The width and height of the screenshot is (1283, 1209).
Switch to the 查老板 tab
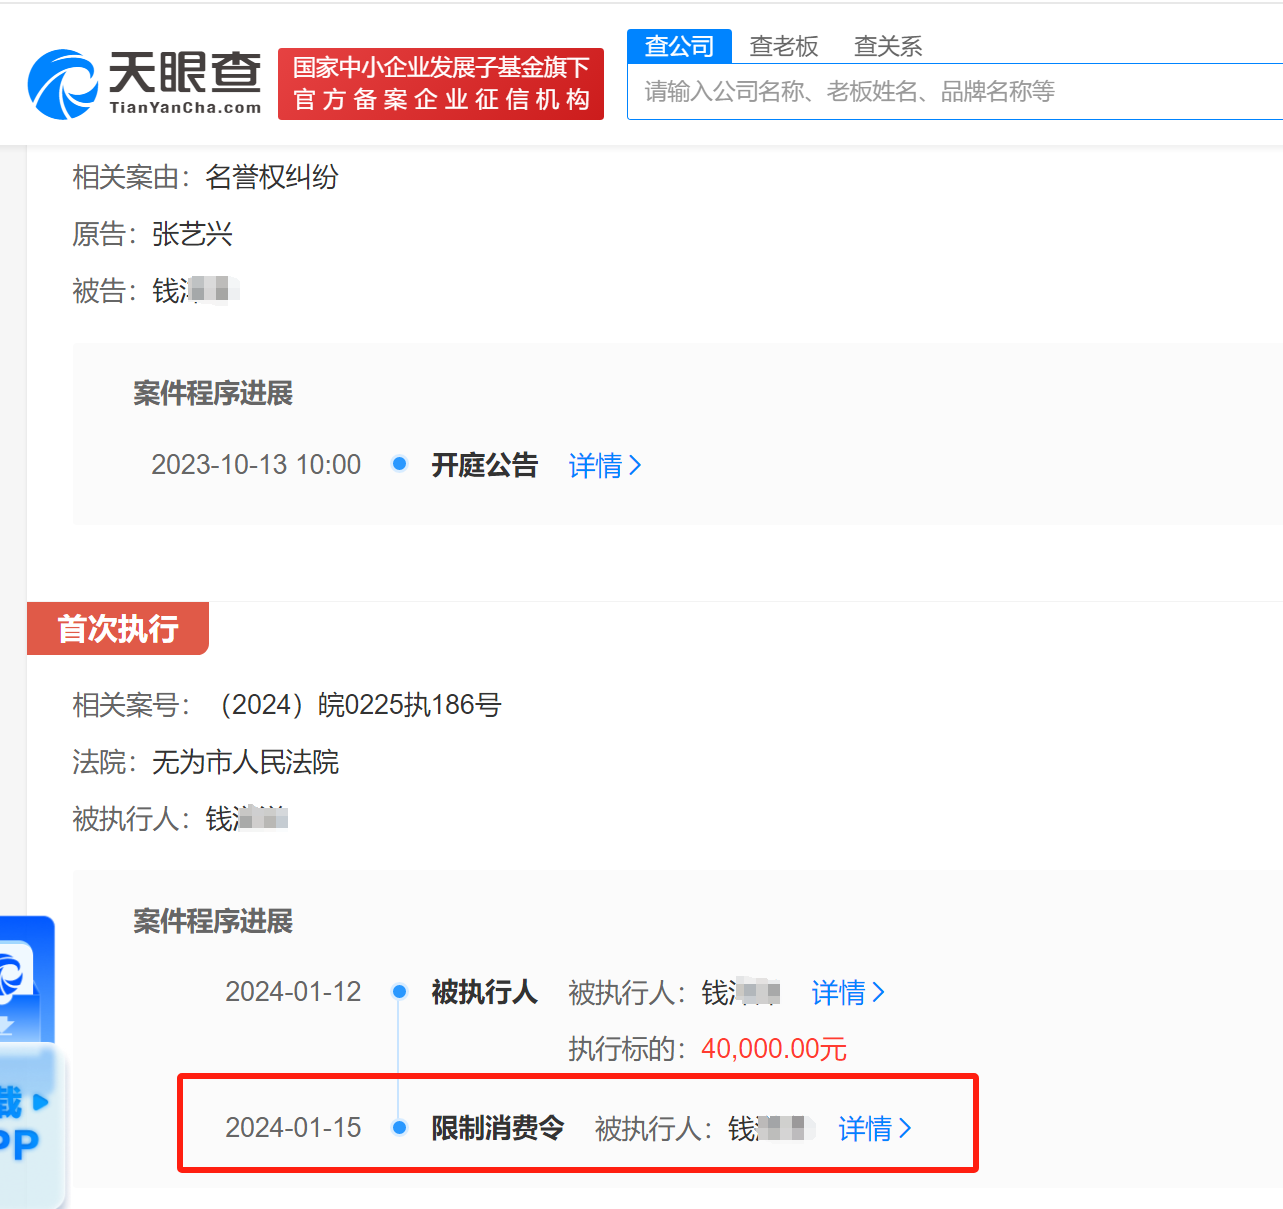coord(784,46)
